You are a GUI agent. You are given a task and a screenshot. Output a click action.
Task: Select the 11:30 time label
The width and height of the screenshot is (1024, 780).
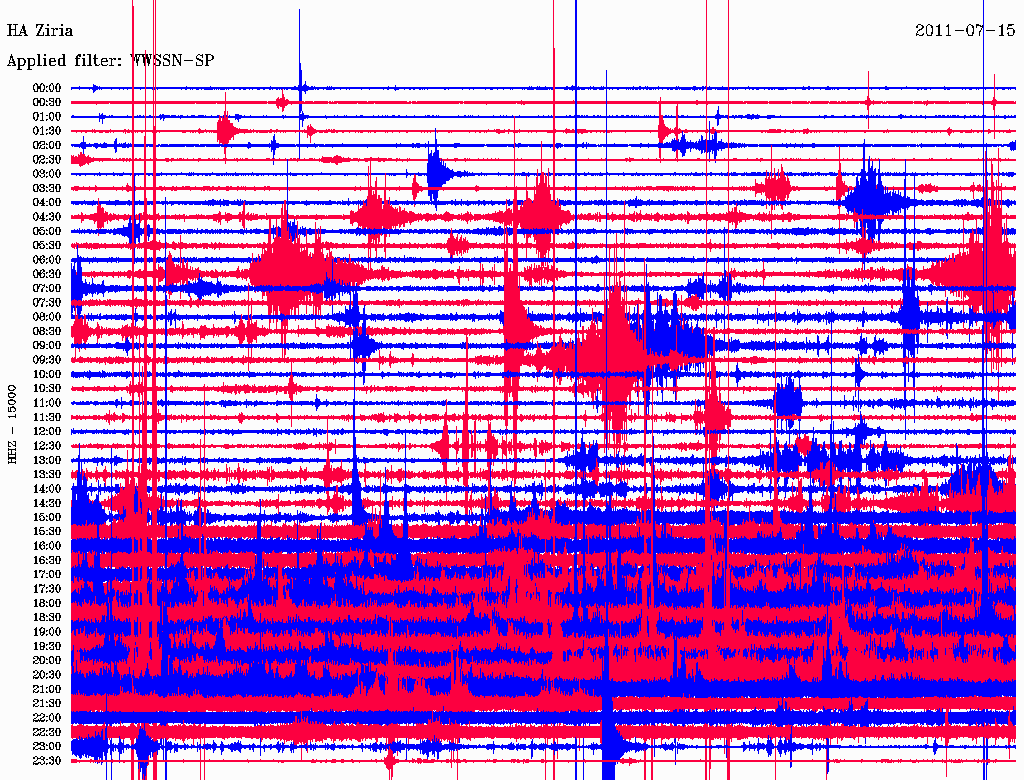(47, 417)
